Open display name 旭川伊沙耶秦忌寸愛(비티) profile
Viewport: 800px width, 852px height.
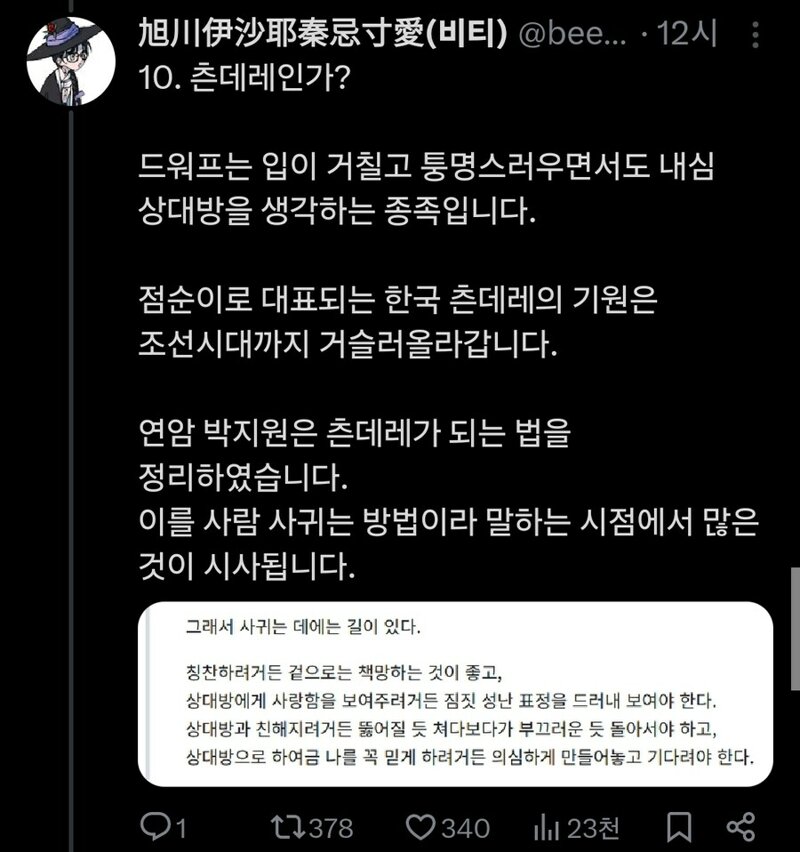coord(323,33)
